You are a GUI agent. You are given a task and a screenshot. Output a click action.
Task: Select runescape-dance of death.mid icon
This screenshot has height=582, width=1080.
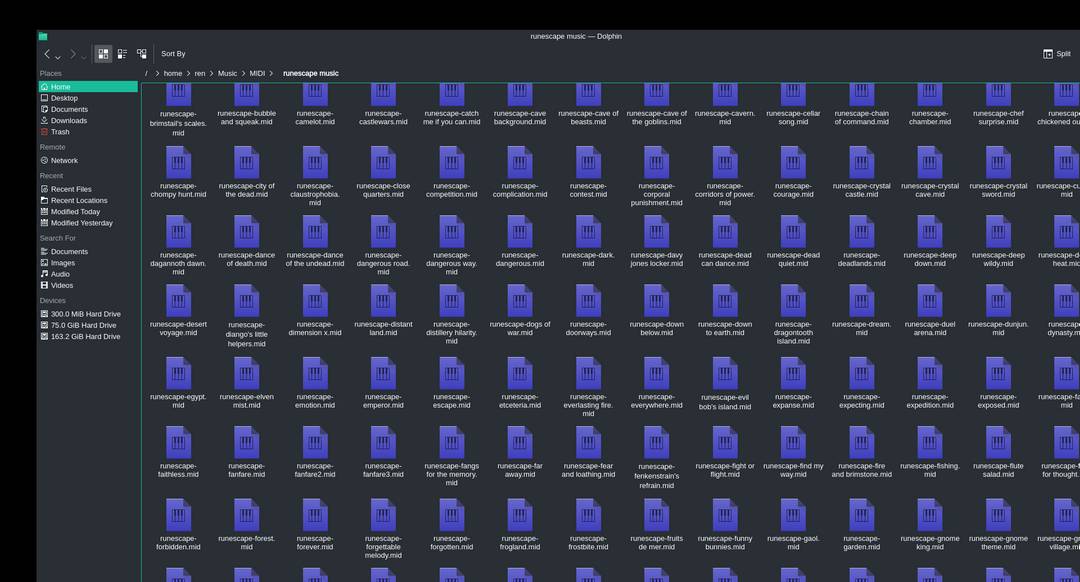247,231
